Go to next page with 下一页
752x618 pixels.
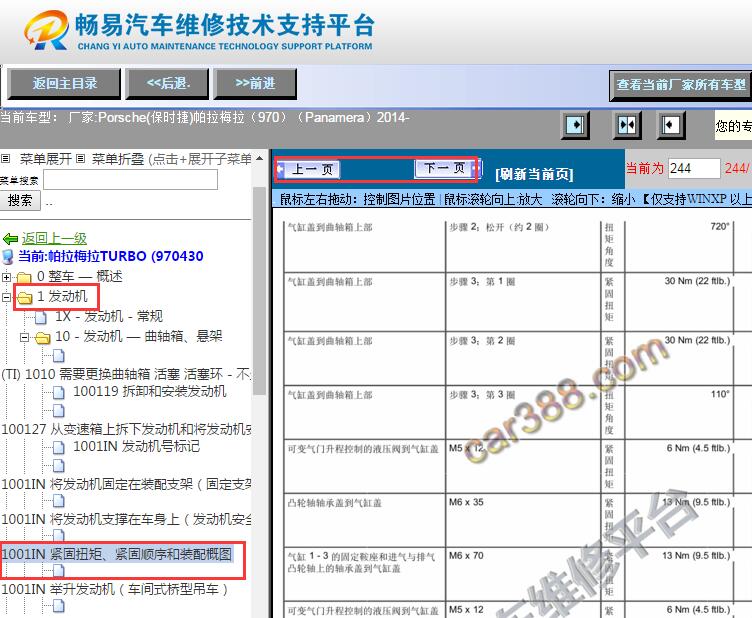point(448,168)
